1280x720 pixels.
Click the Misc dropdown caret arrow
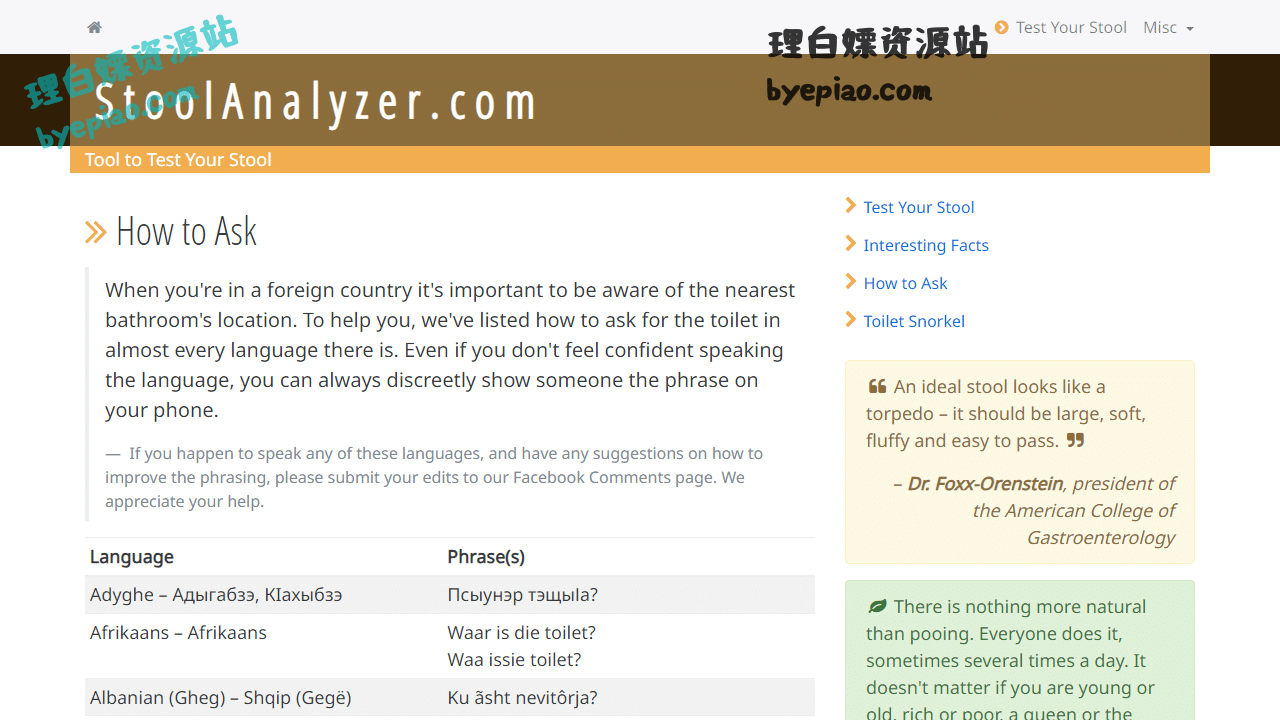(1189, 29)
